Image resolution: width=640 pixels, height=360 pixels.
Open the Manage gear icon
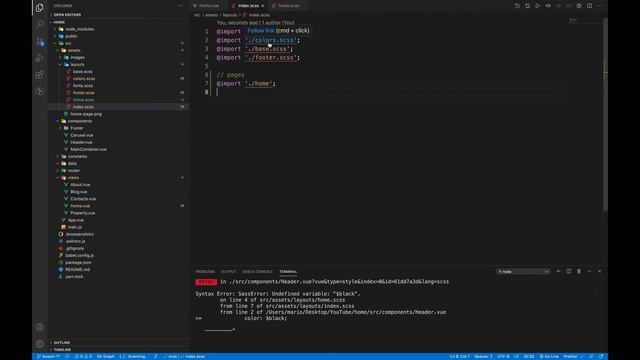(x=40, y=344)
